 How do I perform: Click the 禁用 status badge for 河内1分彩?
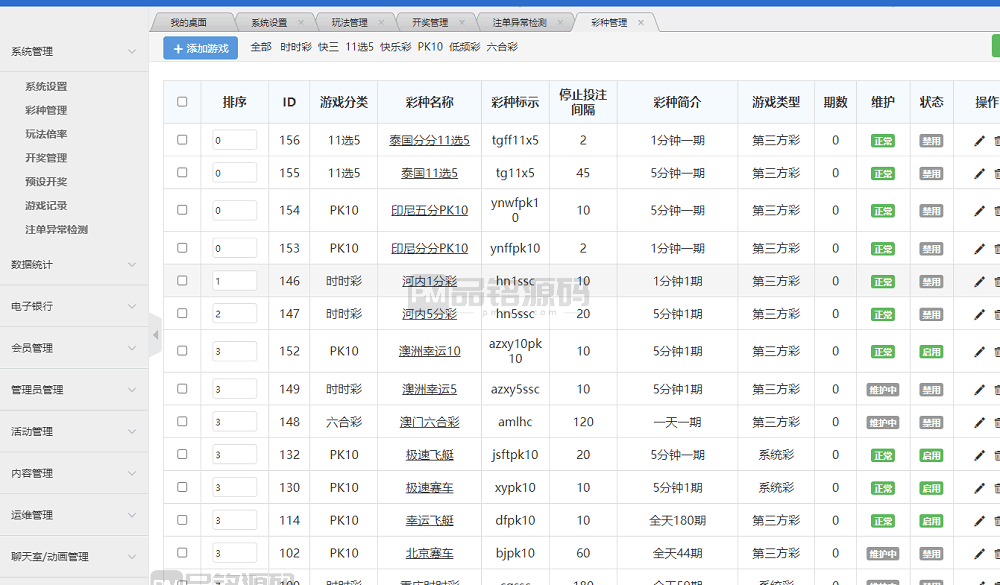tap(931, 282)
